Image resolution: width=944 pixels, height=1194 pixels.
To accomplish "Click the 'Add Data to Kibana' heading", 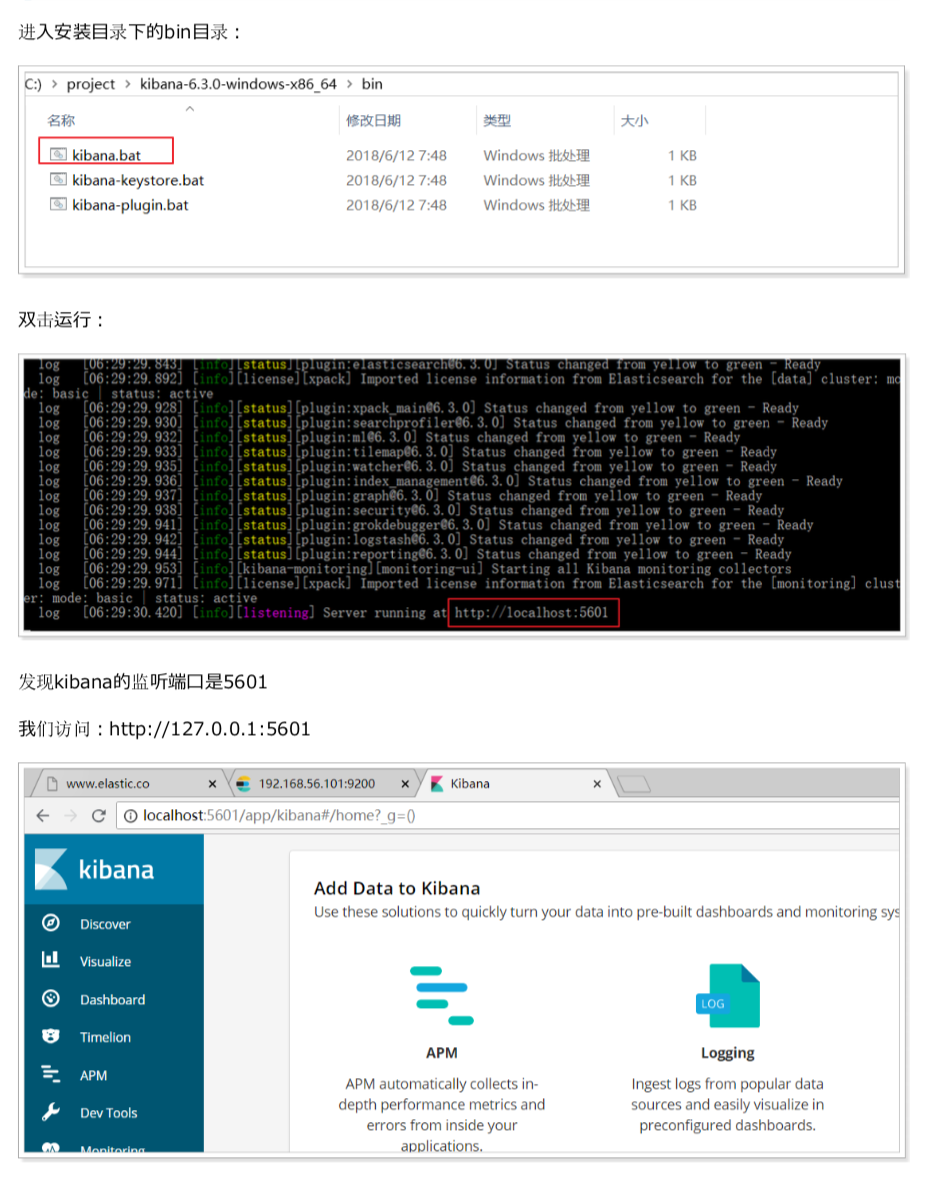I will [397, 888].
